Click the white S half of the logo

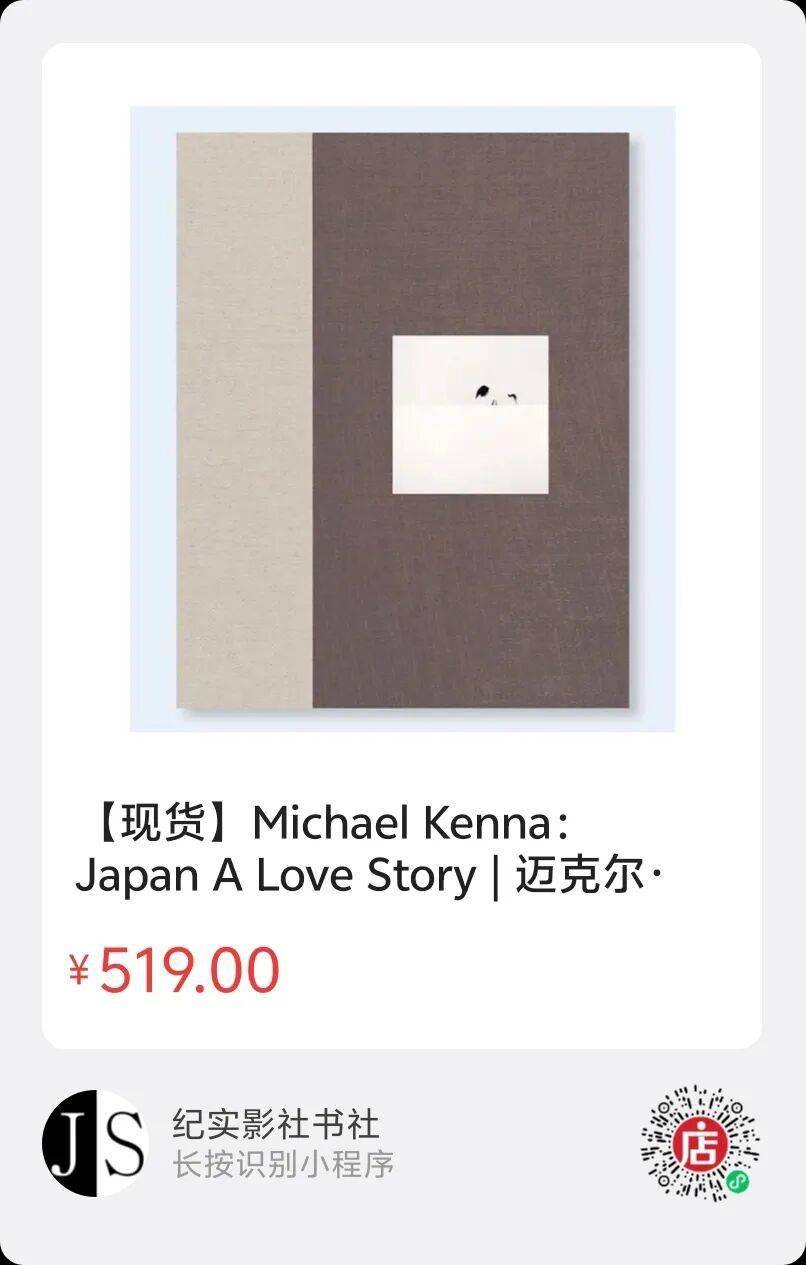[x=122, y=1143]
